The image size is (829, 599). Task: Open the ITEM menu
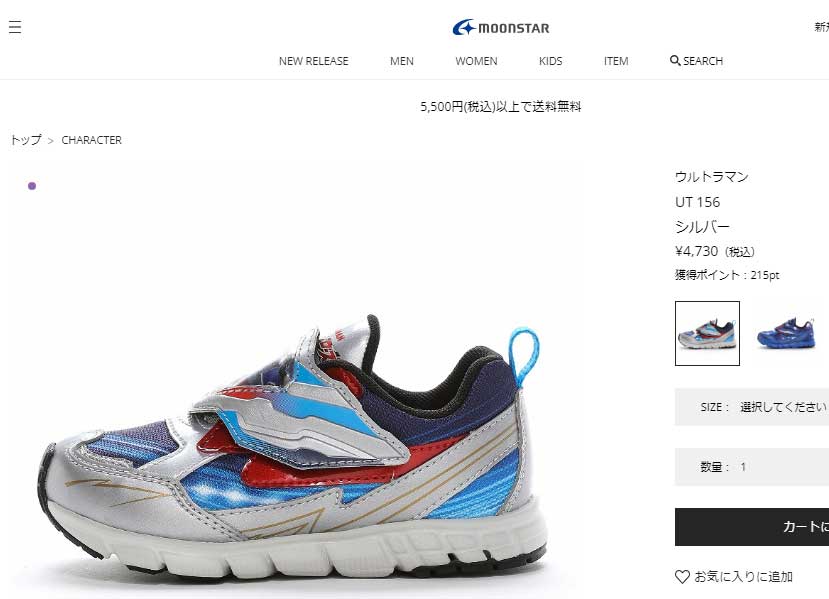(616, 61)
